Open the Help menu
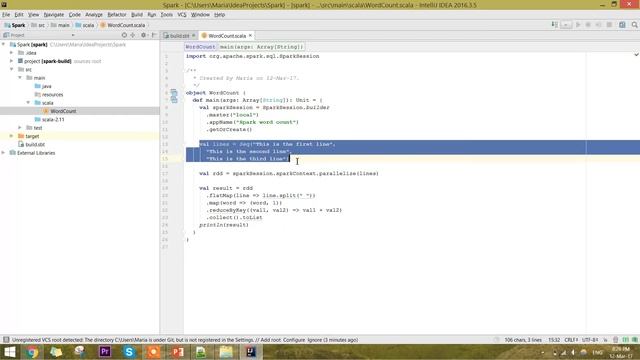Viewport: 640px width, 360px height. point(220,15)
